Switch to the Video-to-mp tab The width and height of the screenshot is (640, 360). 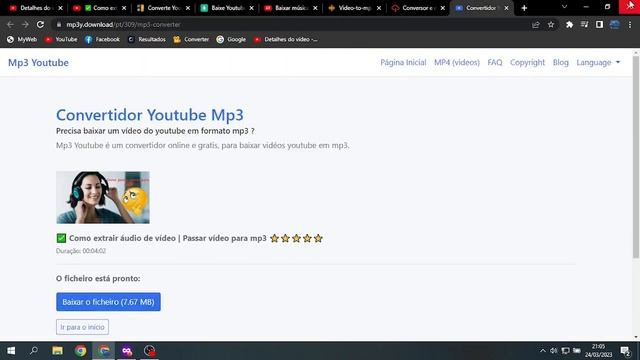coord(353,8)
